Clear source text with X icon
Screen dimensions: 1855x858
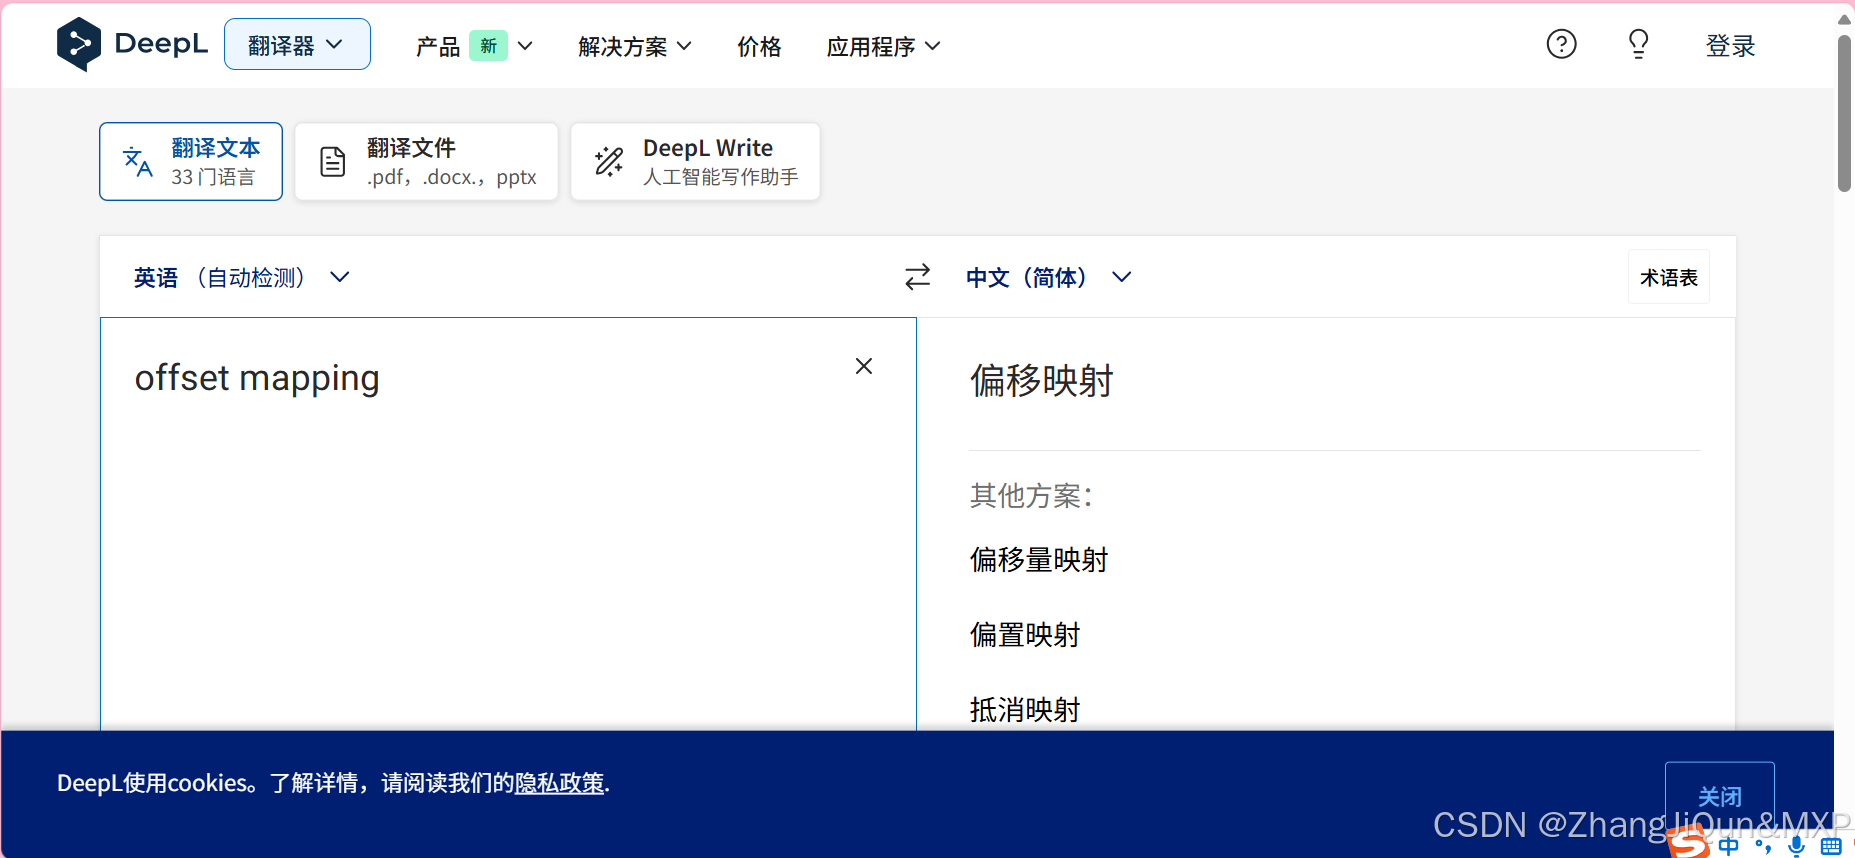click(864, 366)
